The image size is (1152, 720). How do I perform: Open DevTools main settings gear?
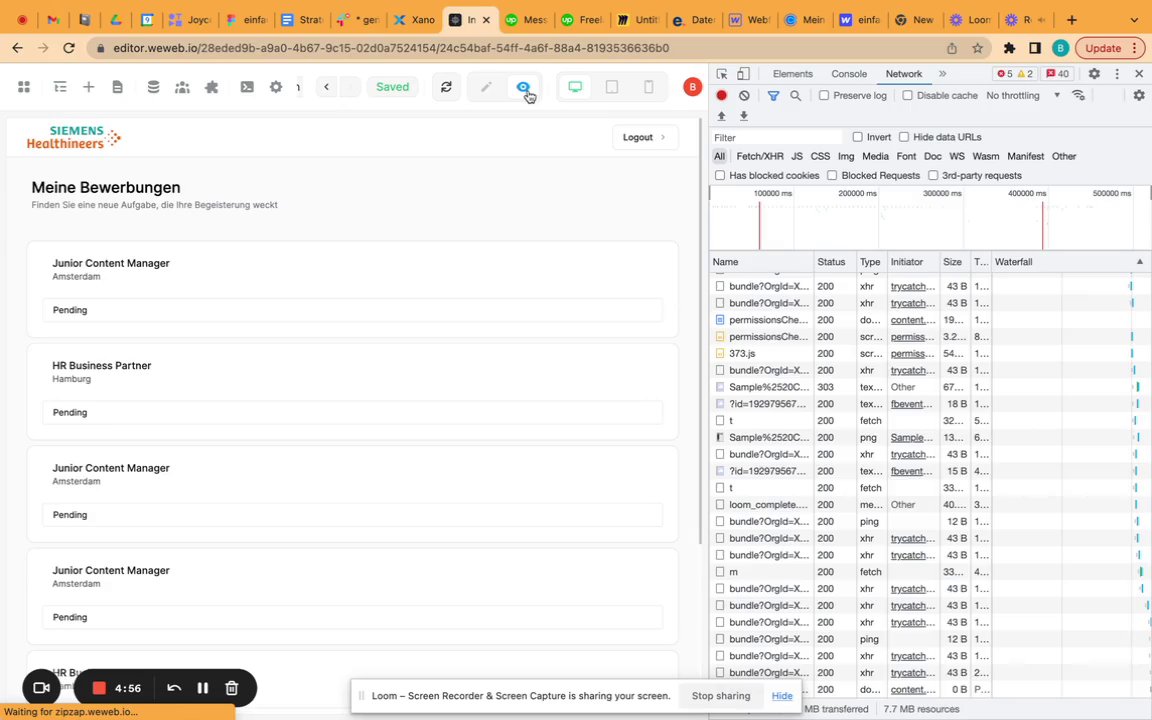click(x=1094, y=73)
